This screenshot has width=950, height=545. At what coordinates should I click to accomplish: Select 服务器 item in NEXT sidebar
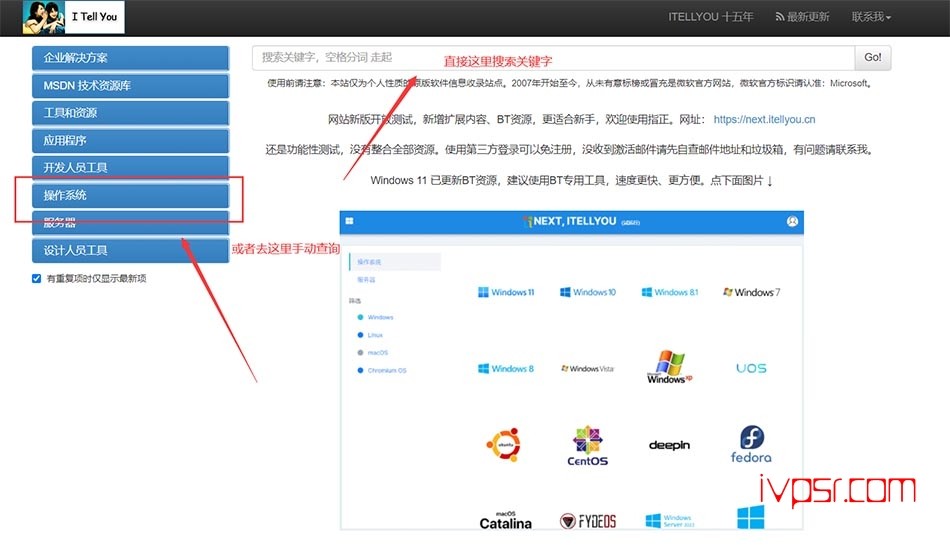367,280
